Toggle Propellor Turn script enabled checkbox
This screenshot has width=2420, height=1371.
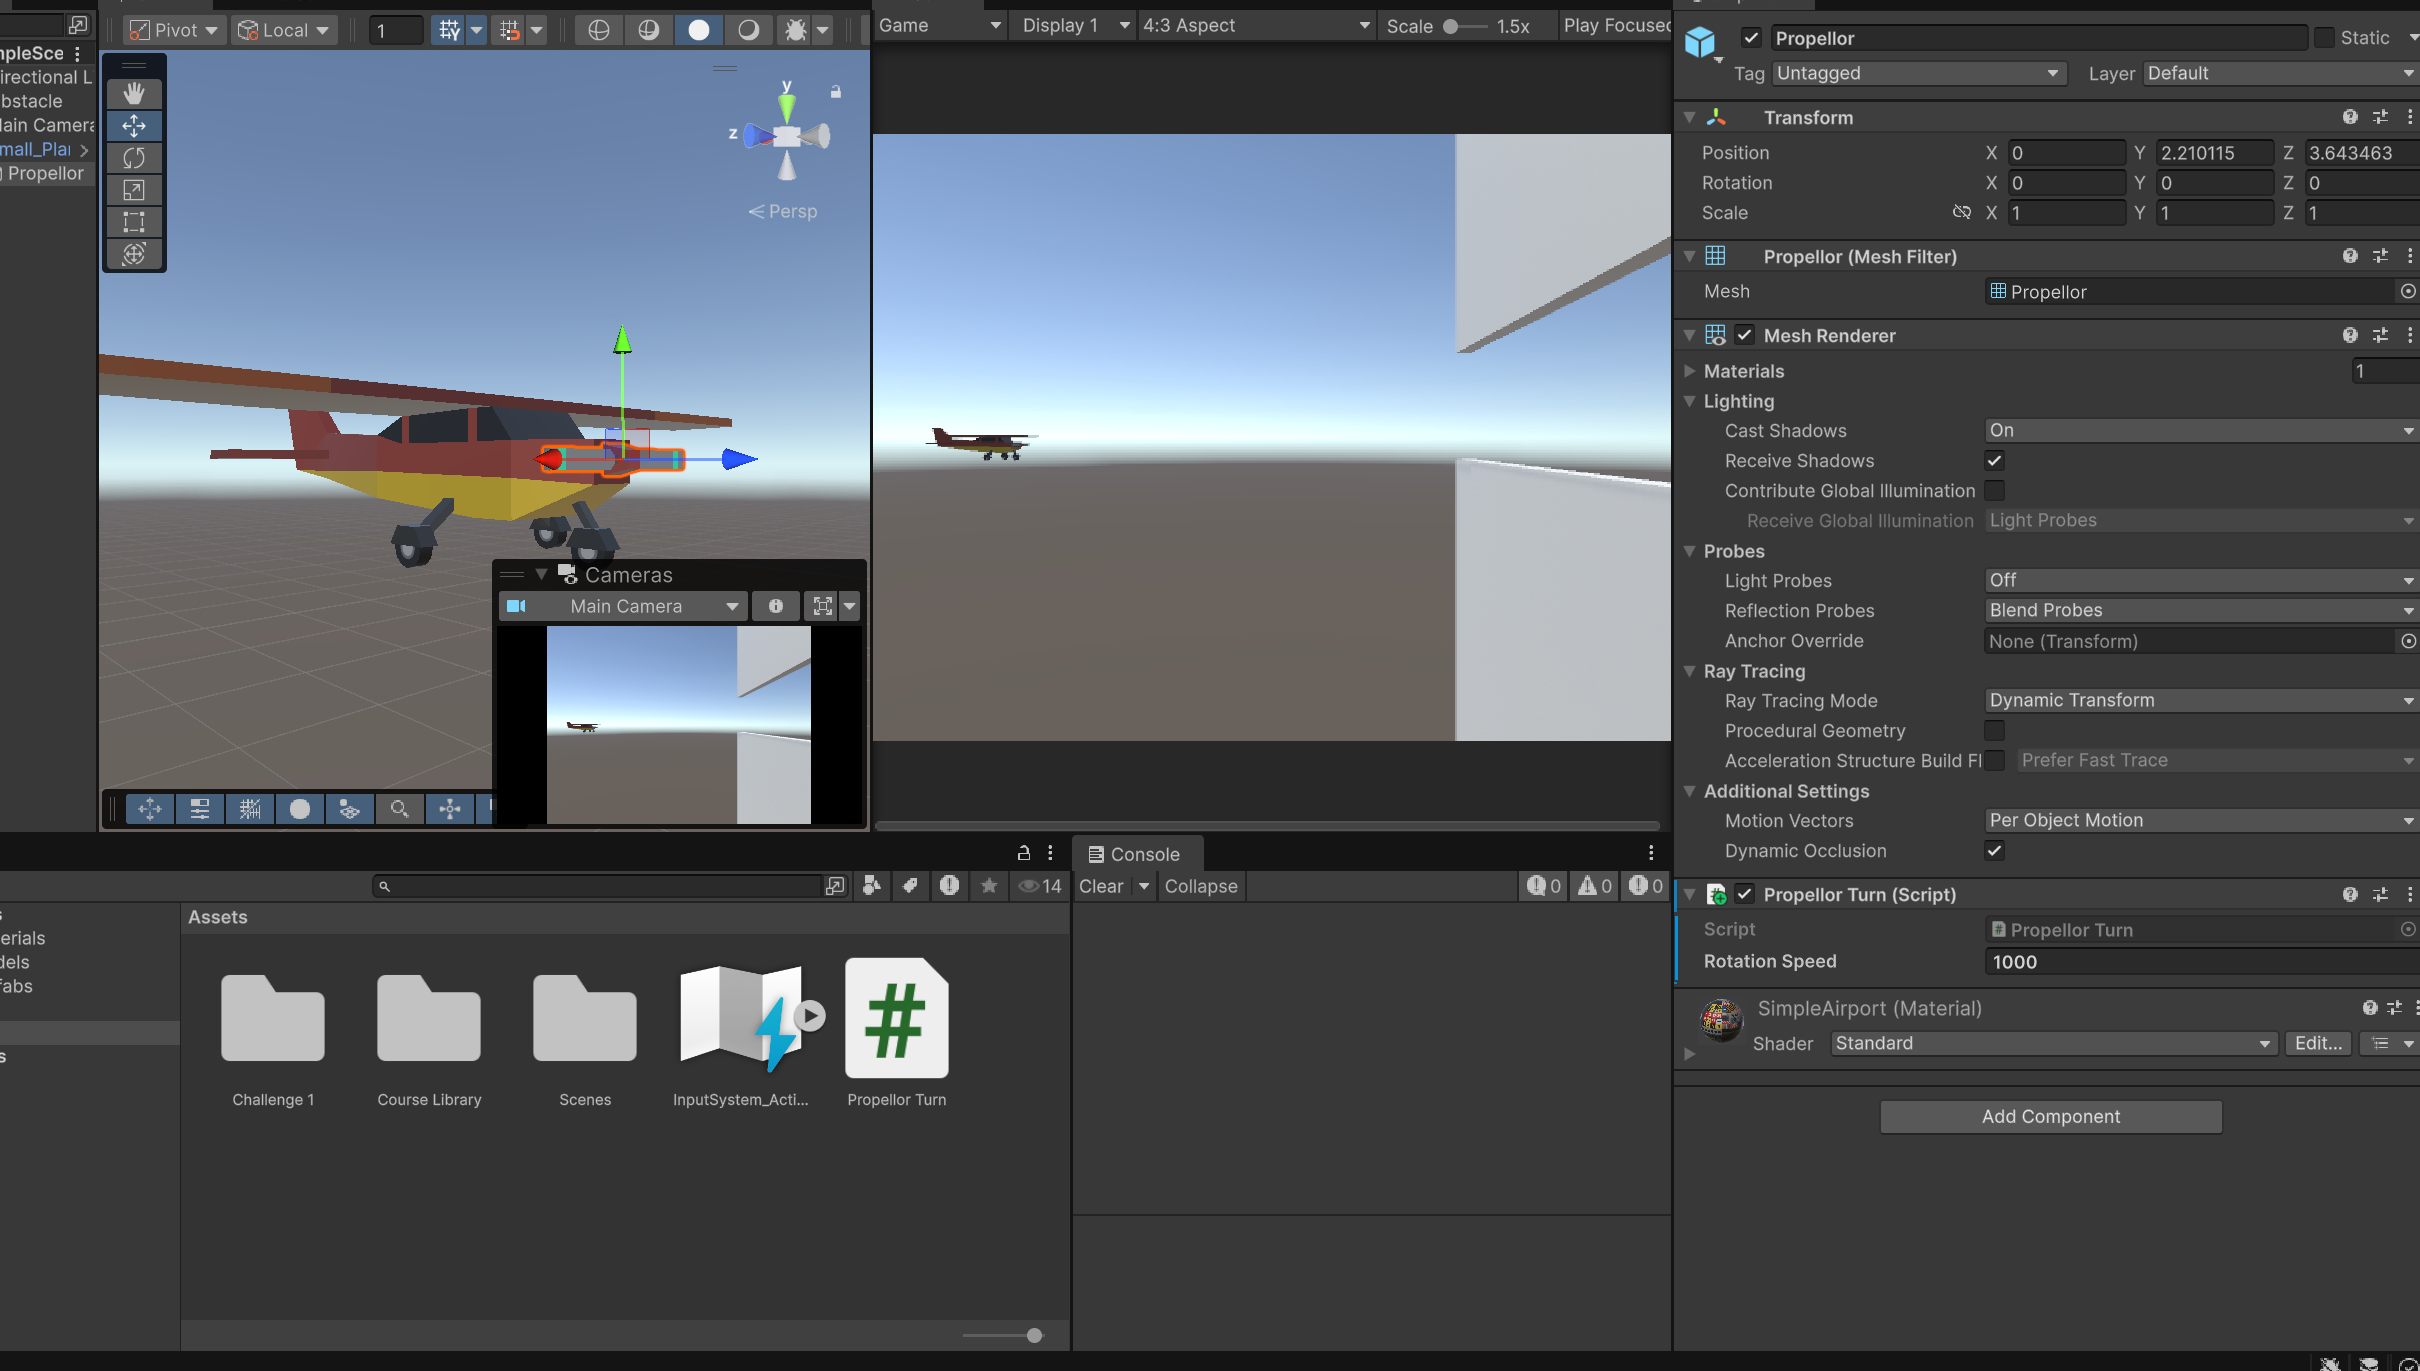tap(1745, 895)
